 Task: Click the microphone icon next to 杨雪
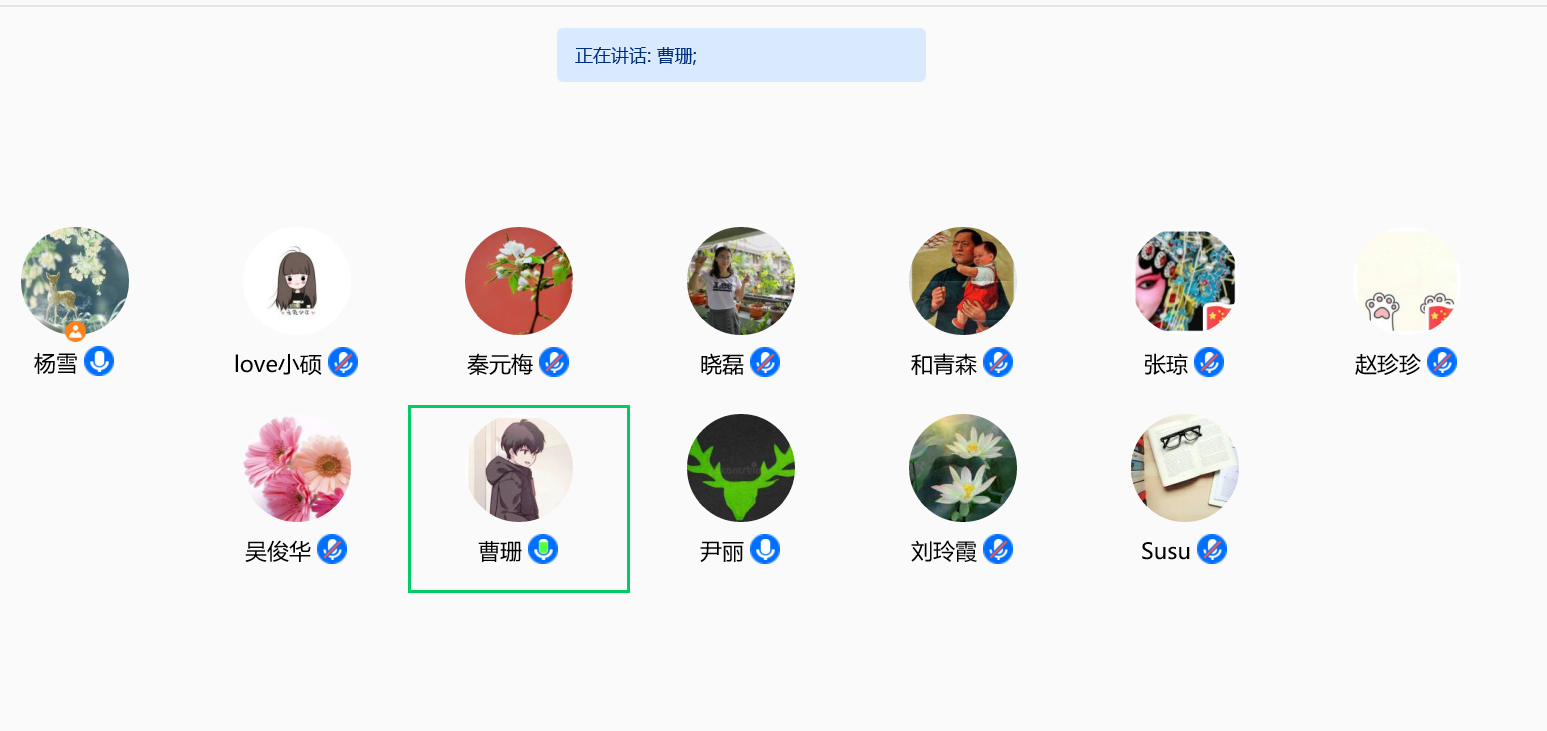click(99, 361)
